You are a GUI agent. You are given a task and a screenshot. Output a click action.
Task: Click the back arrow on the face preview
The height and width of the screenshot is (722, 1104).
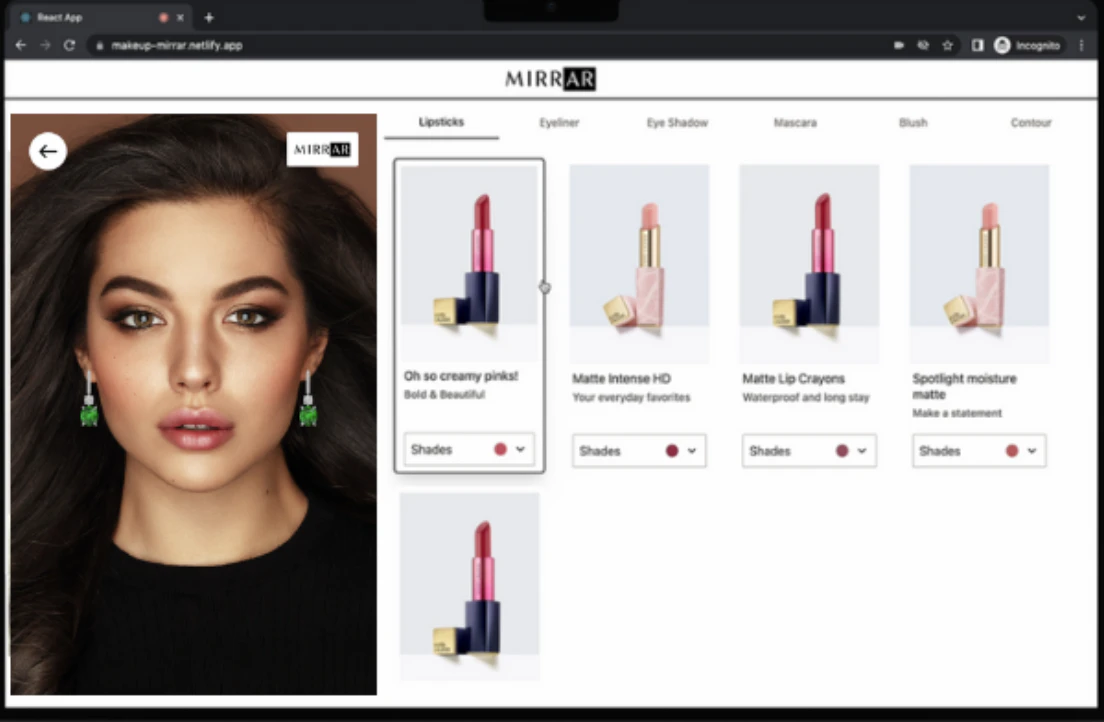(x=47, y=151)
